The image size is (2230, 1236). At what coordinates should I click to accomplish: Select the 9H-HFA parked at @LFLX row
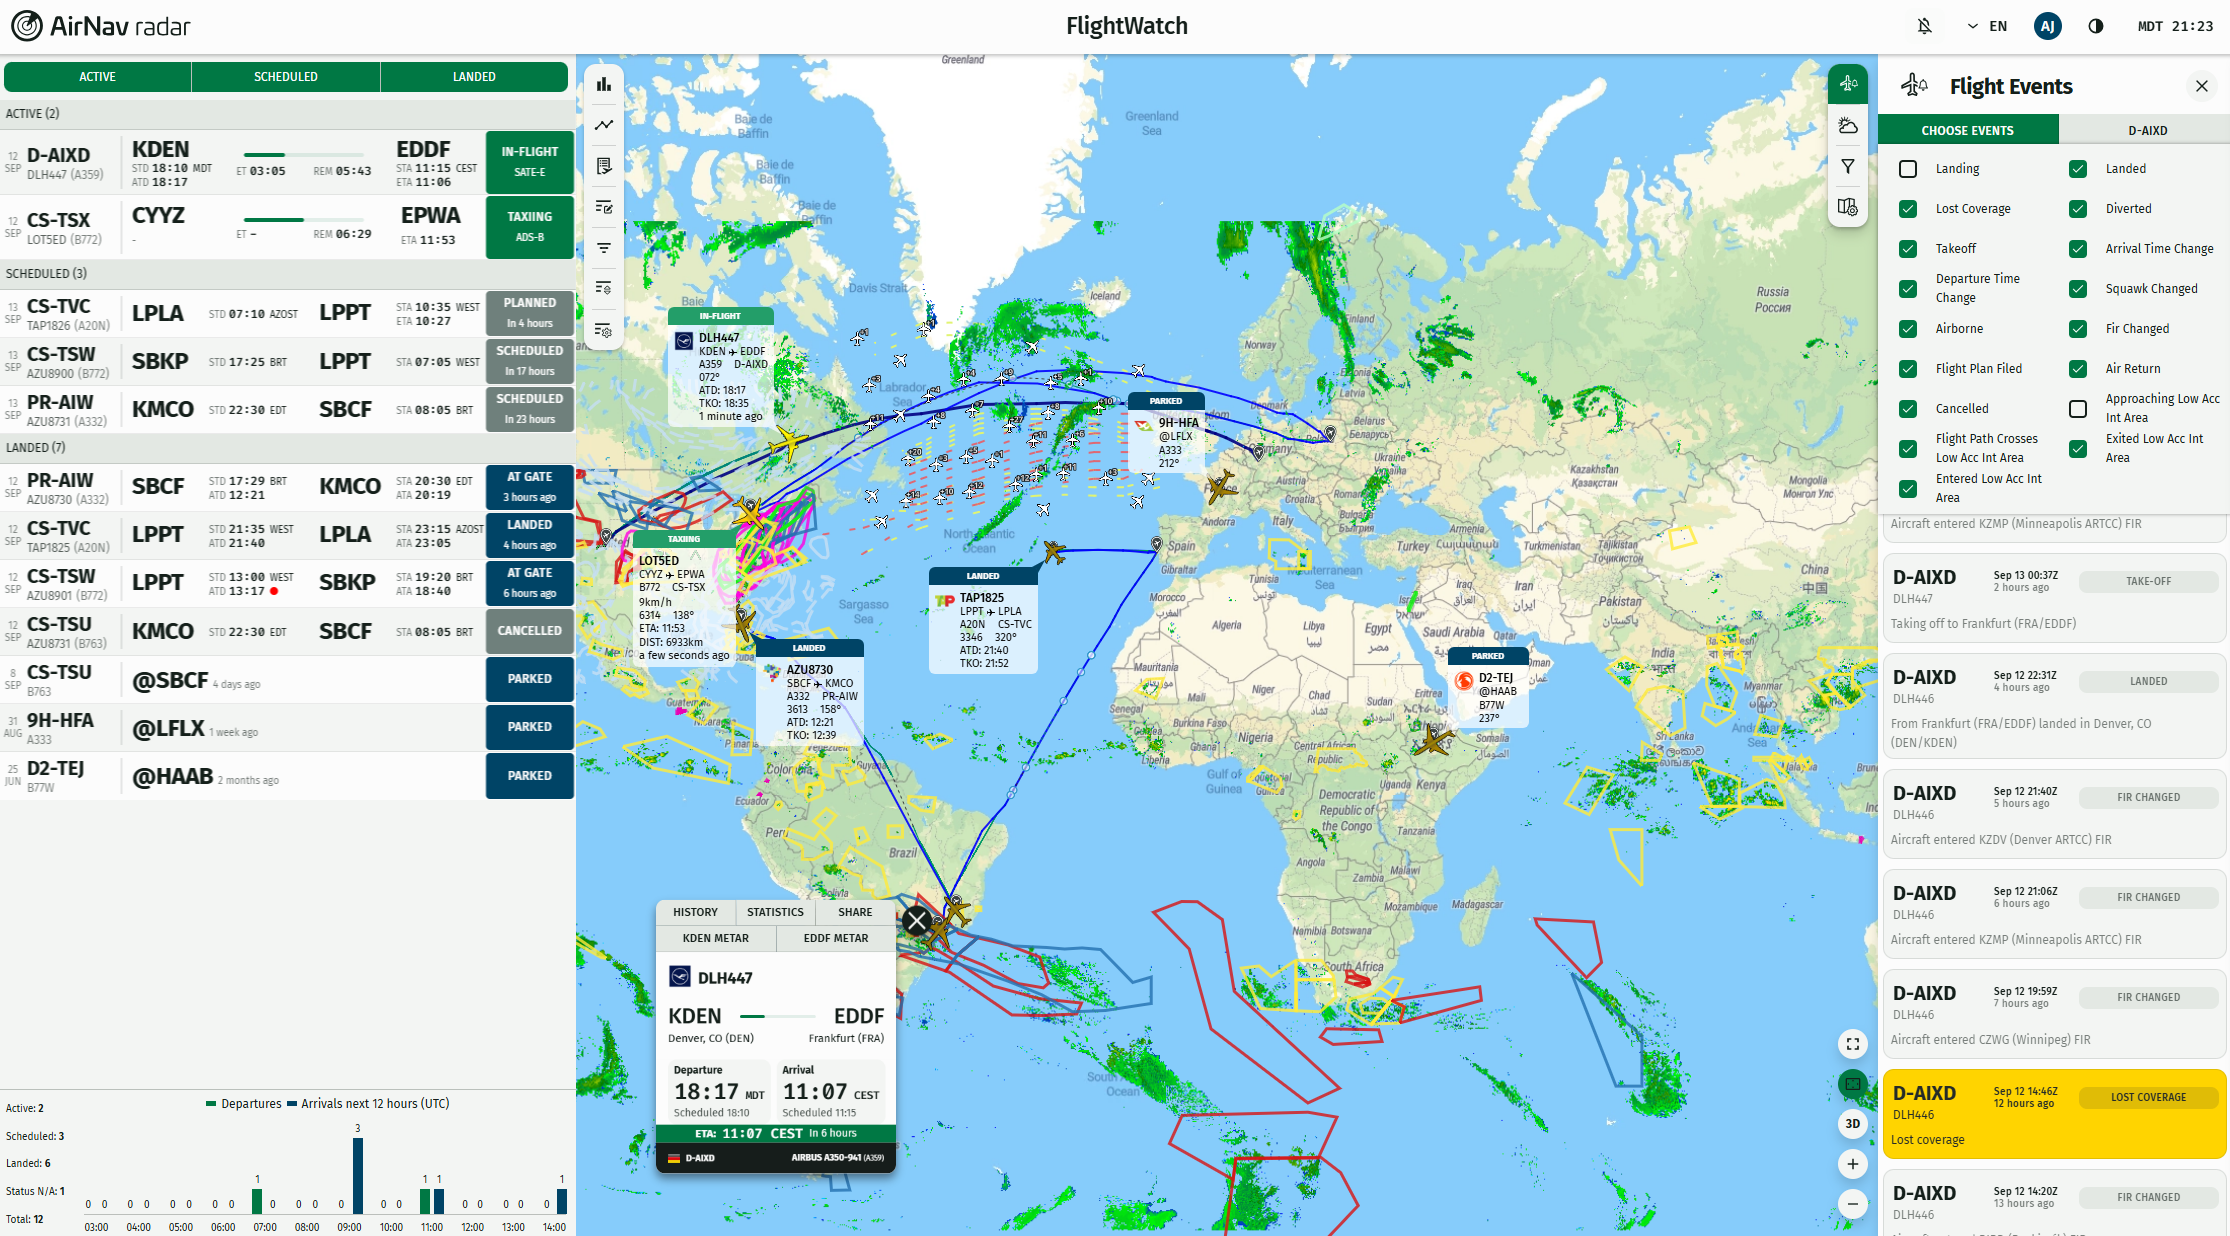288,727
